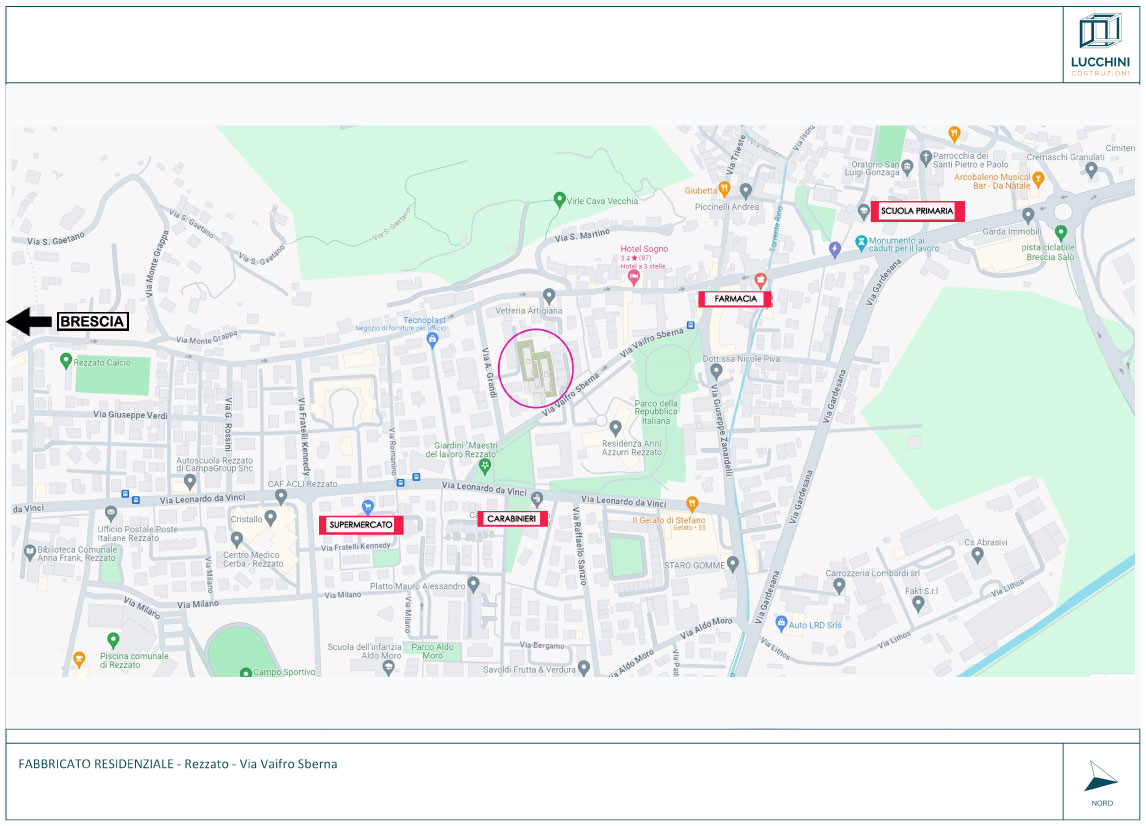
Task: Click the SUPERMERCATO red label
Action: click(x=361, y=524)
